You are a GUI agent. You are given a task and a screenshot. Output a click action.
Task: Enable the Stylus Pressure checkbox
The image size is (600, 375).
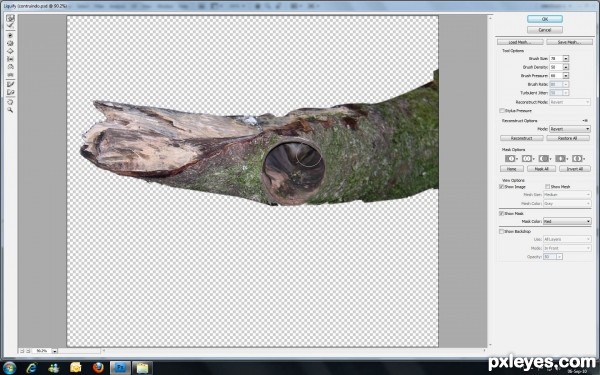point(502,111)
